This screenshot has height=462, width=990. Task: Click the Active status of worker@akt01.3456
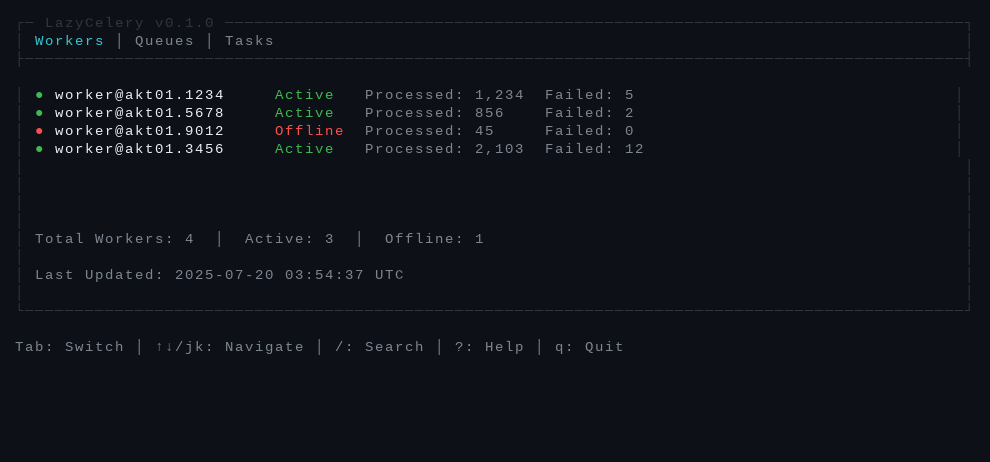pos(304,150)
